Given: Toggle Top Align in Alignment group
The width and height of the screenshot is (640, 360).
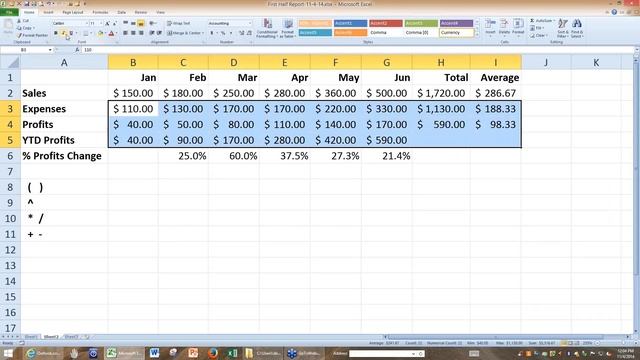Looking at the screenshot, I should pyautogui.click(x=125, y=23).
